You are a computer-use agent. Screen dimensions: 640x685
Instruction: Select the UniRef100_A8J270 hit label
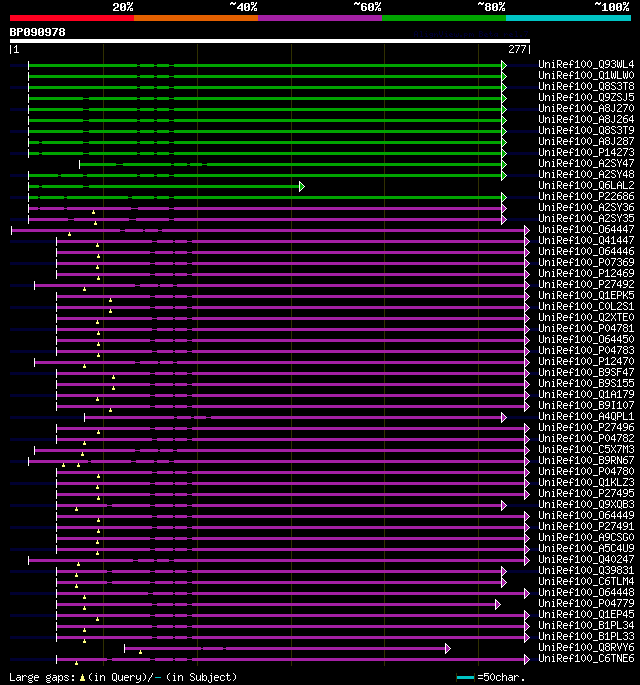[586, 108]
